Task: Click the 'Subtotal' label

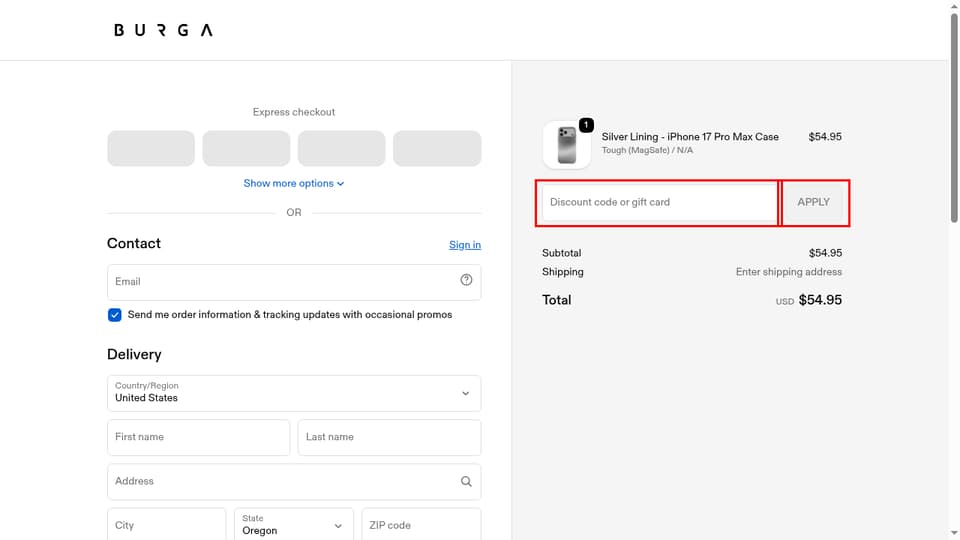Action: [561, 253]
